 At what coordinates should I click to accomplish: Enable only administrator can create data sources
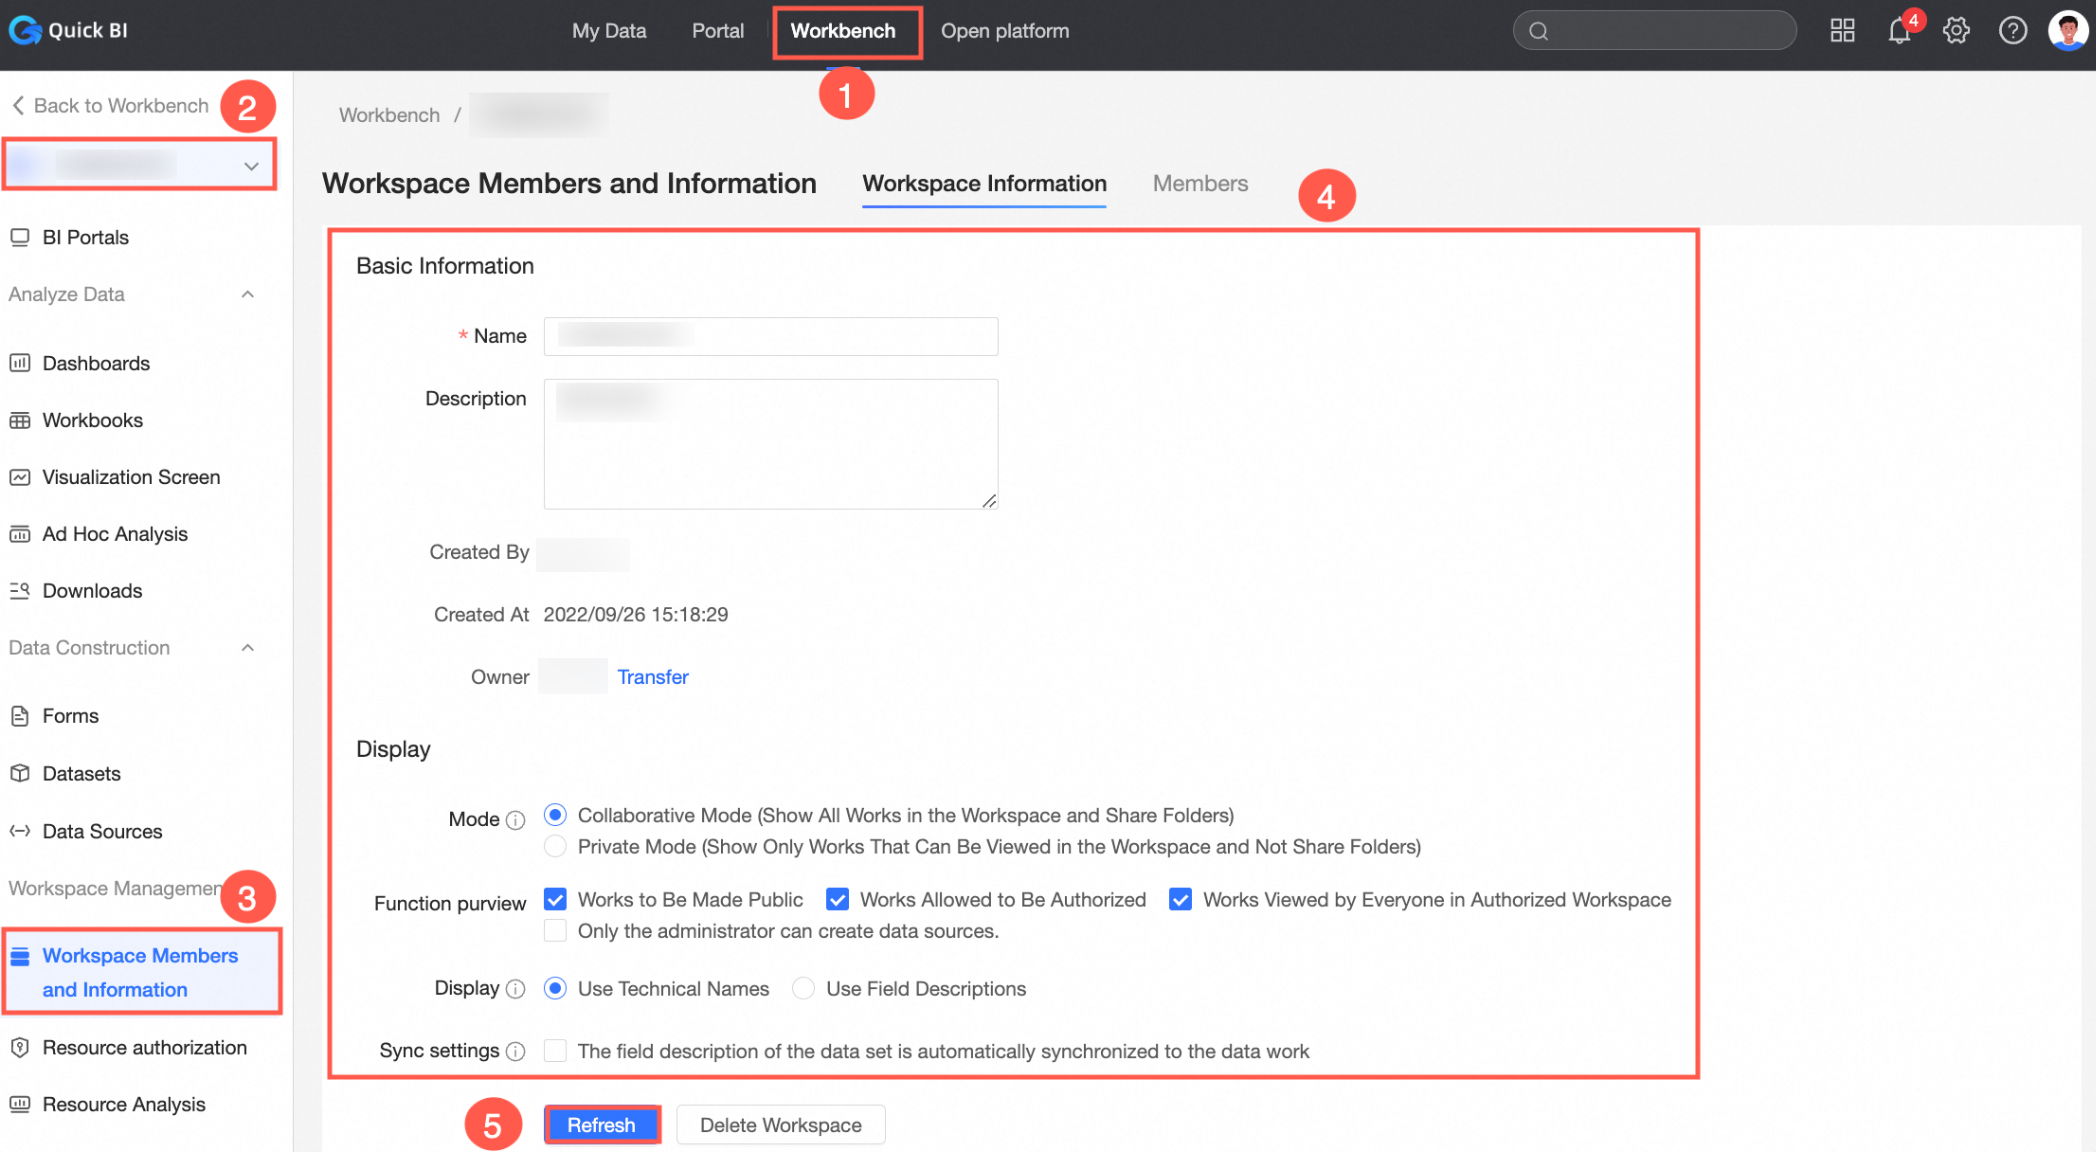pos(555,931)
